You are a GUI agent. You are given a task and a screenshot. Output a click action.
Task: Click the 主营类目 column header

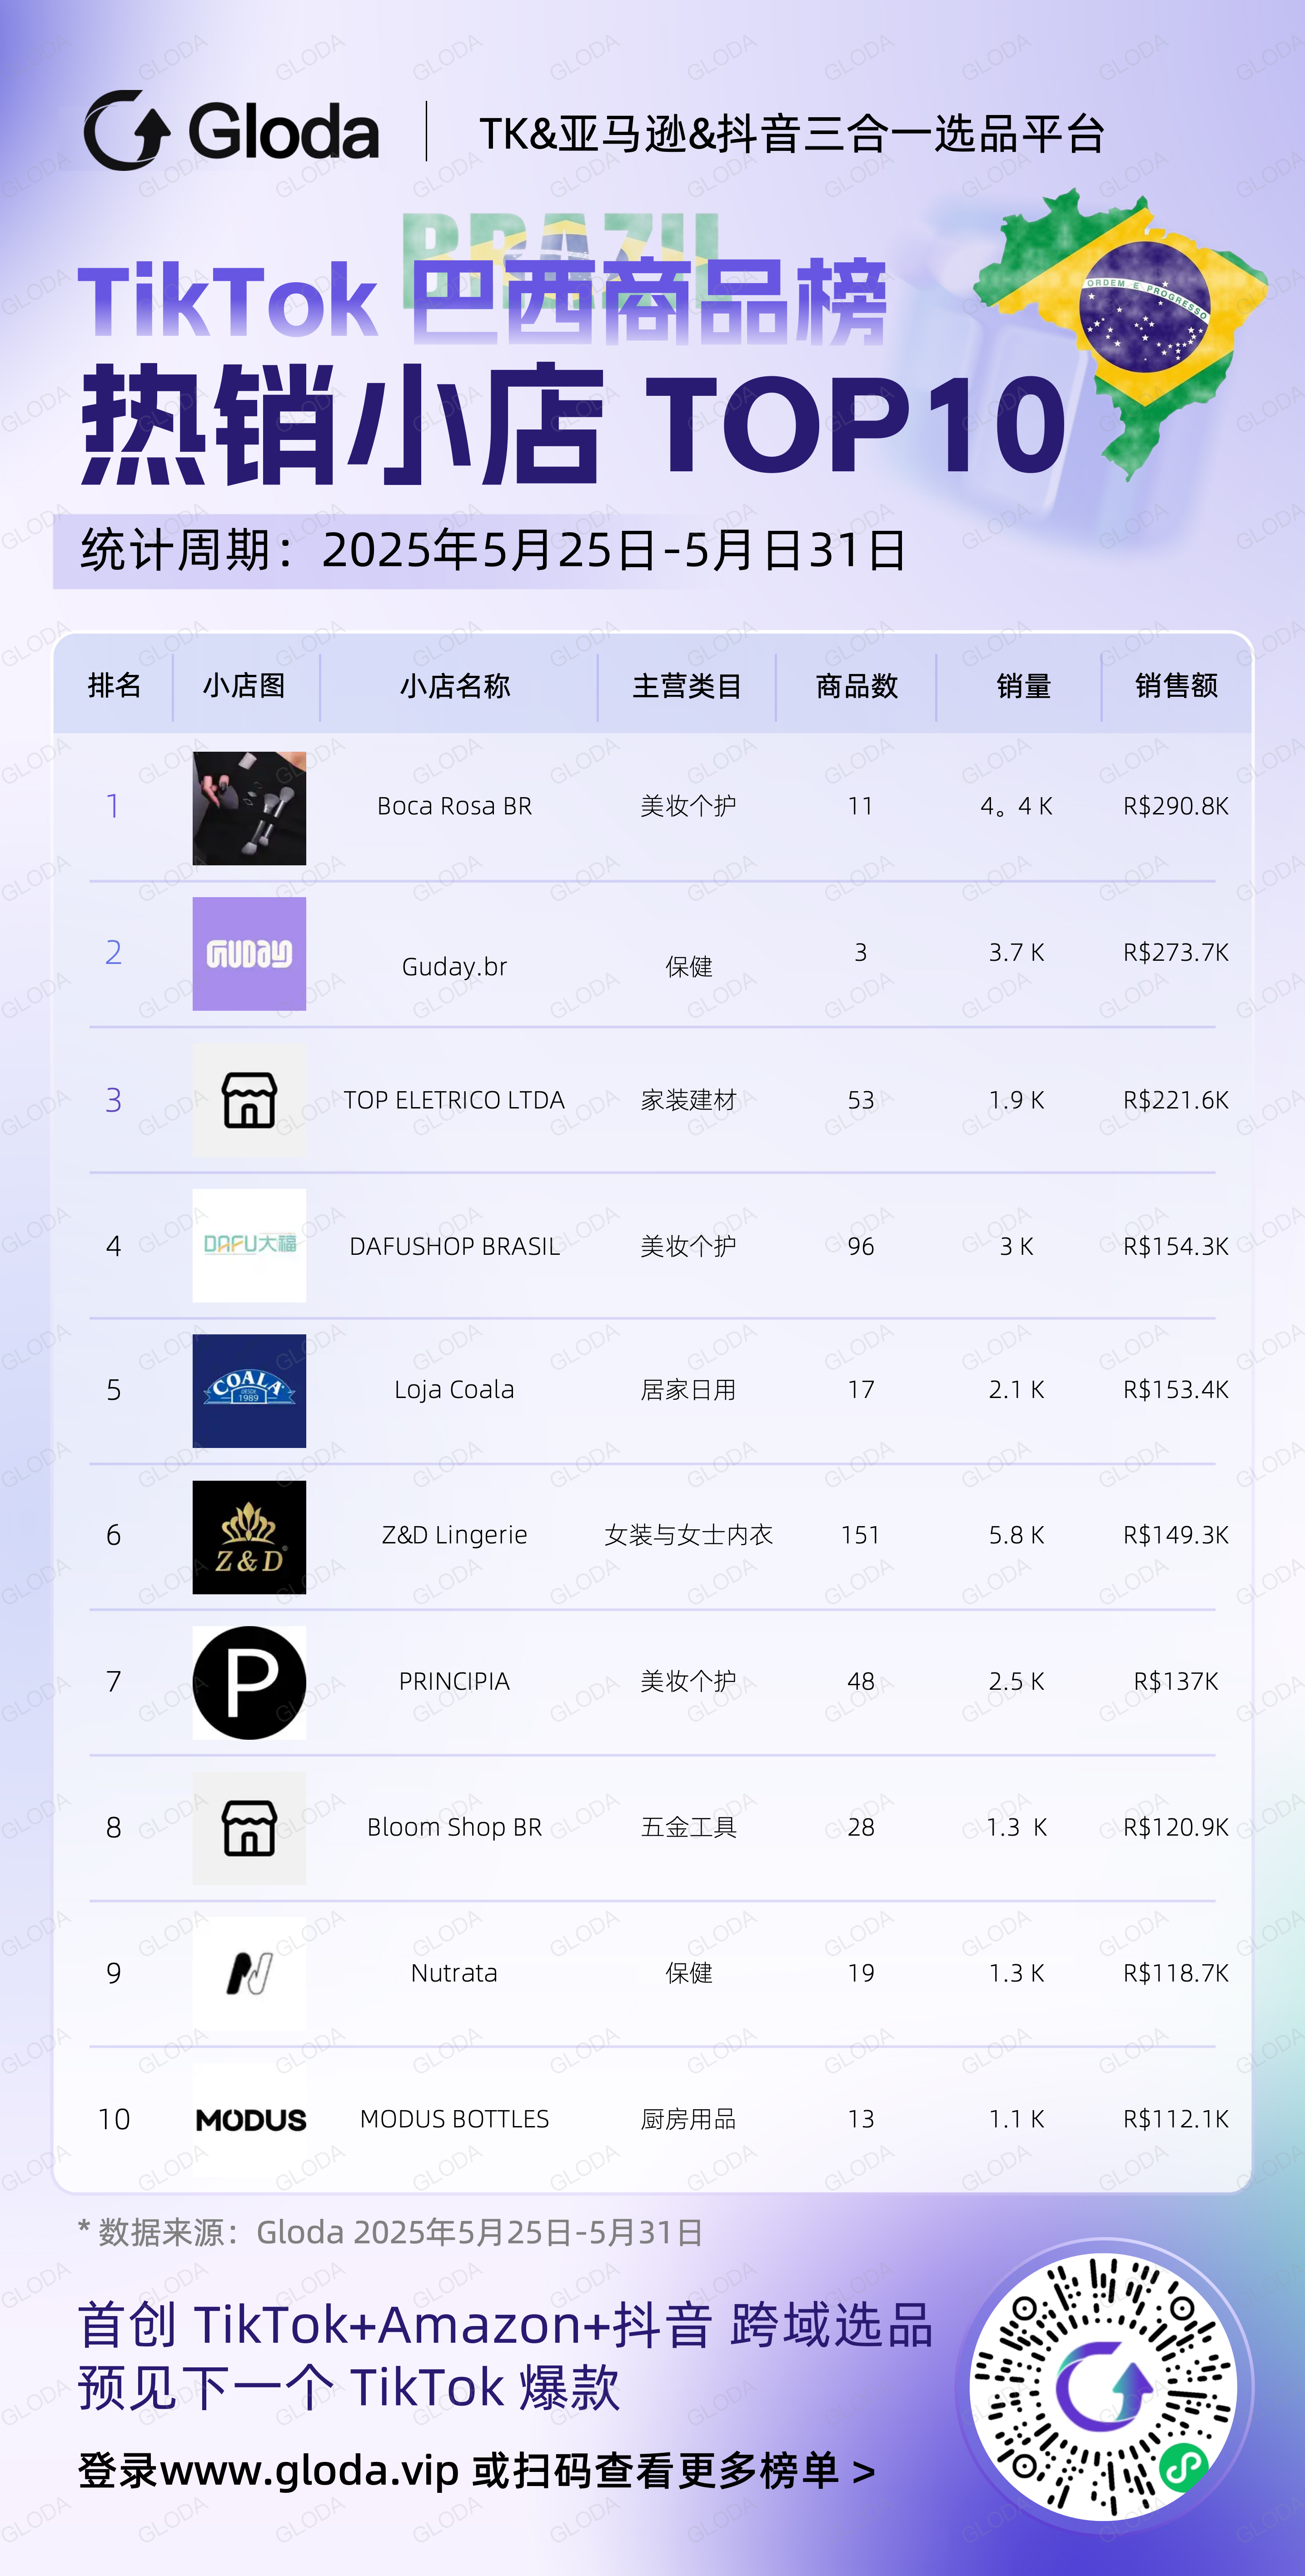pos(687,686)
